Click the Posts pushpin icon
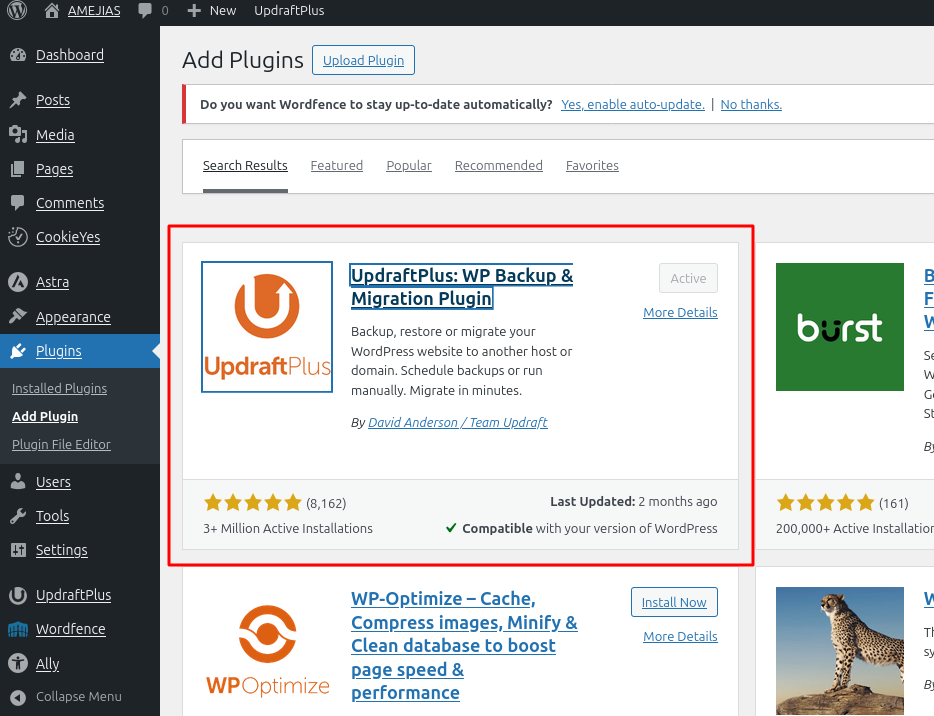Screen dimensions: 934x716 pyautogui.click(x=18, y=100)
